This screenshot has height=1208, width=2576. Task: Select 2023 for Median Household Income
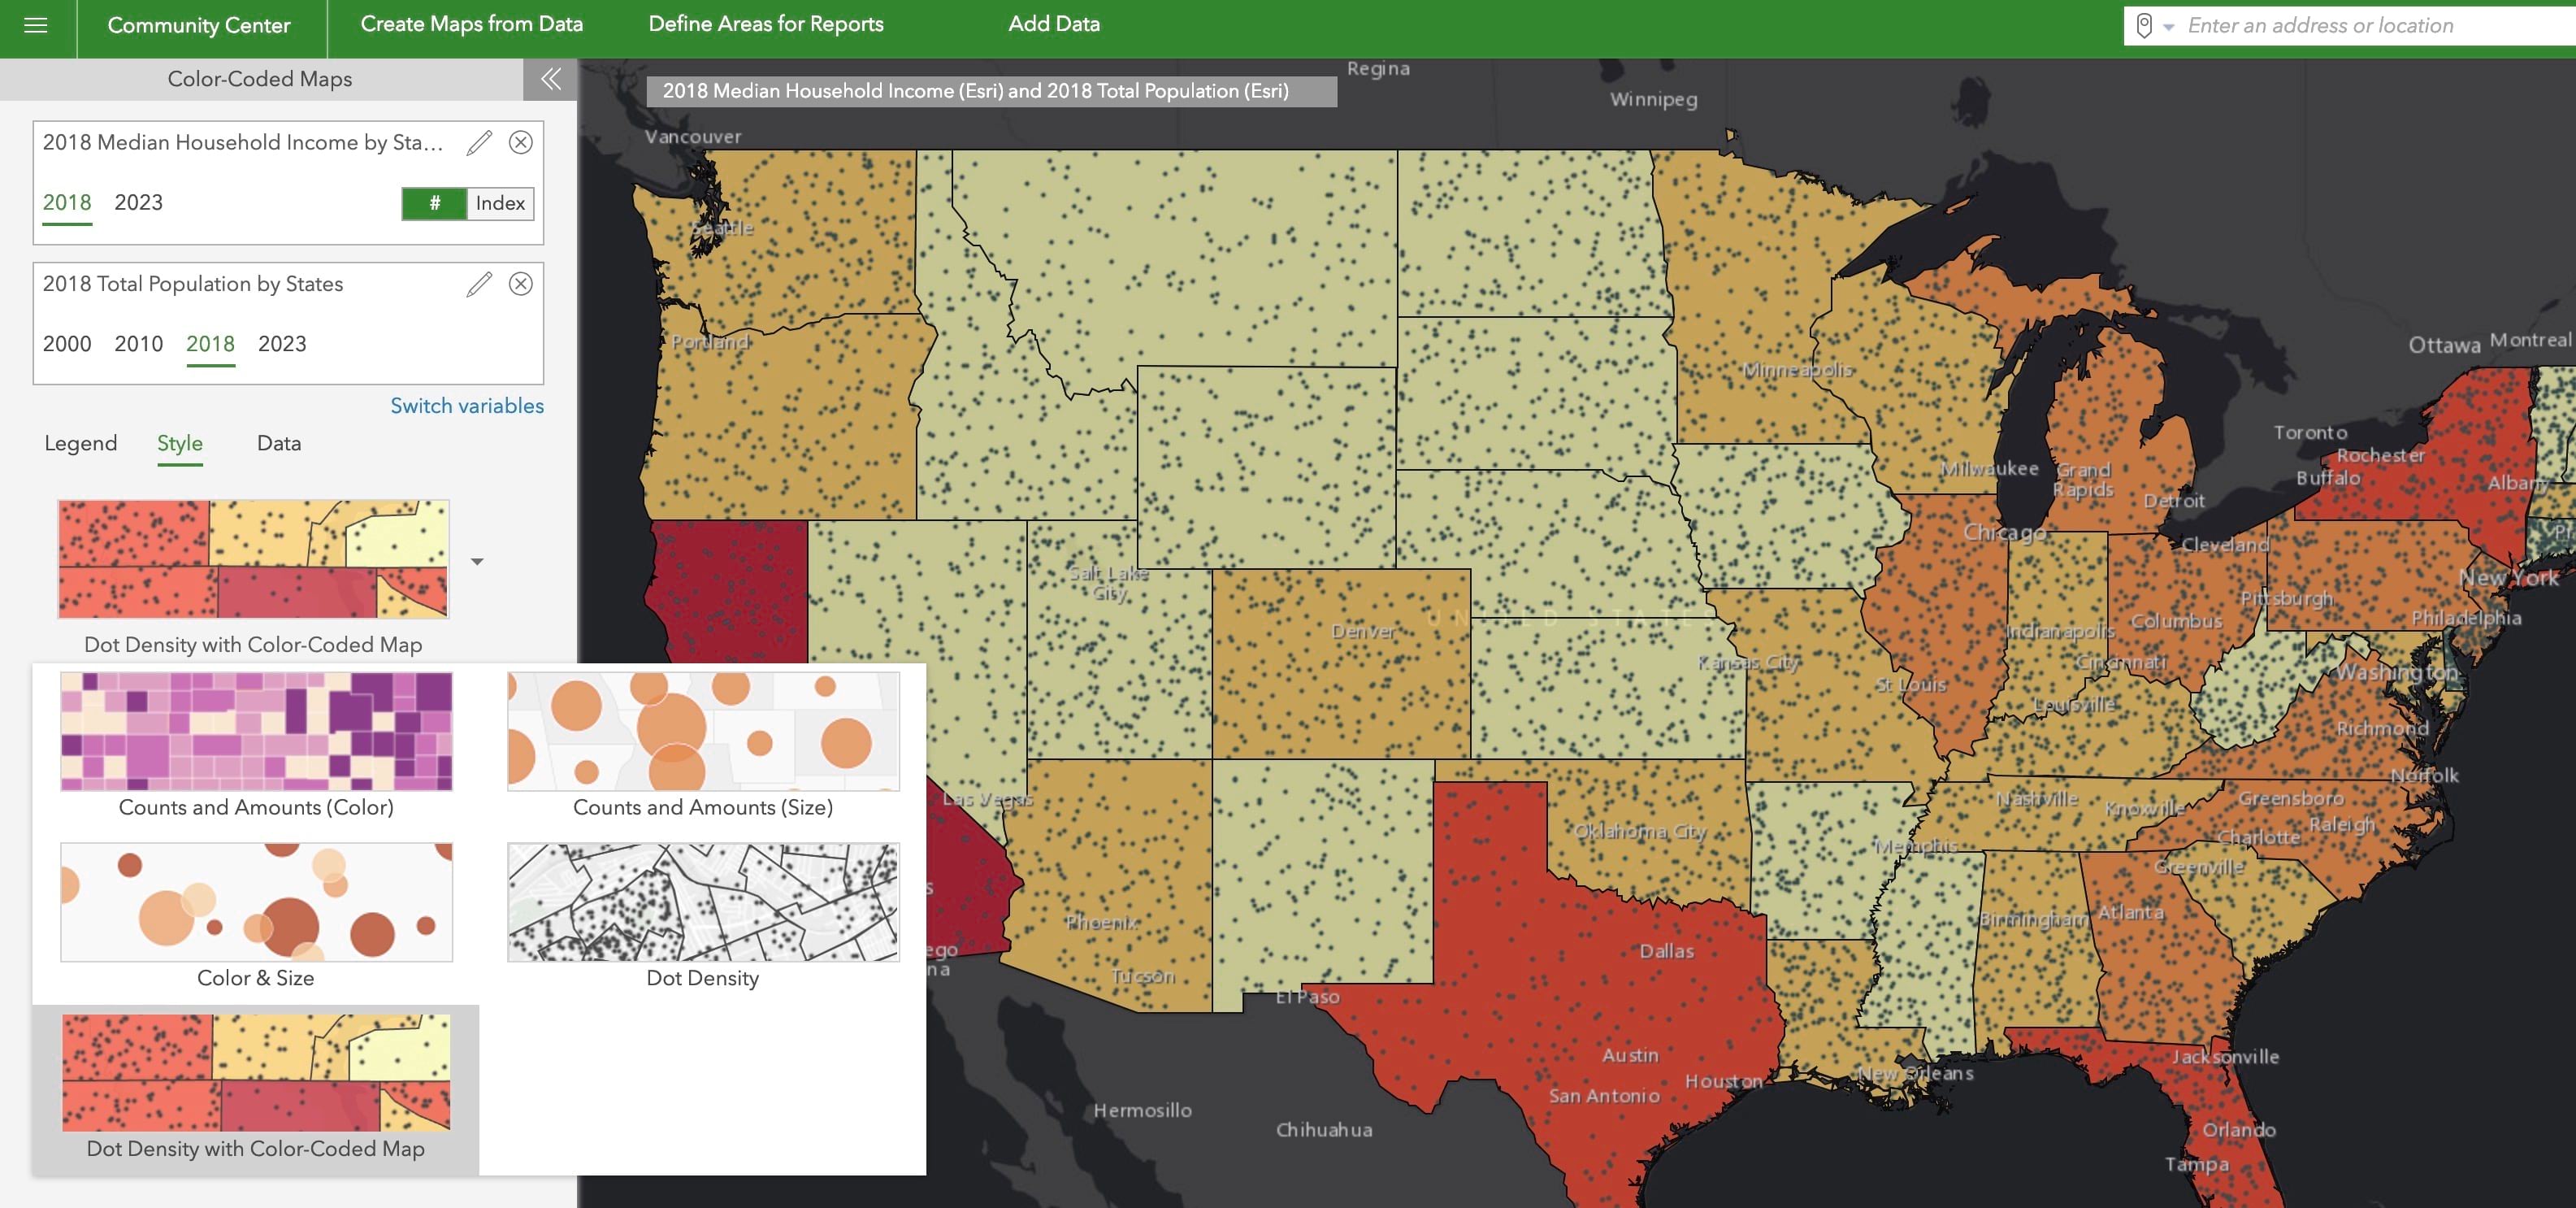140,202
